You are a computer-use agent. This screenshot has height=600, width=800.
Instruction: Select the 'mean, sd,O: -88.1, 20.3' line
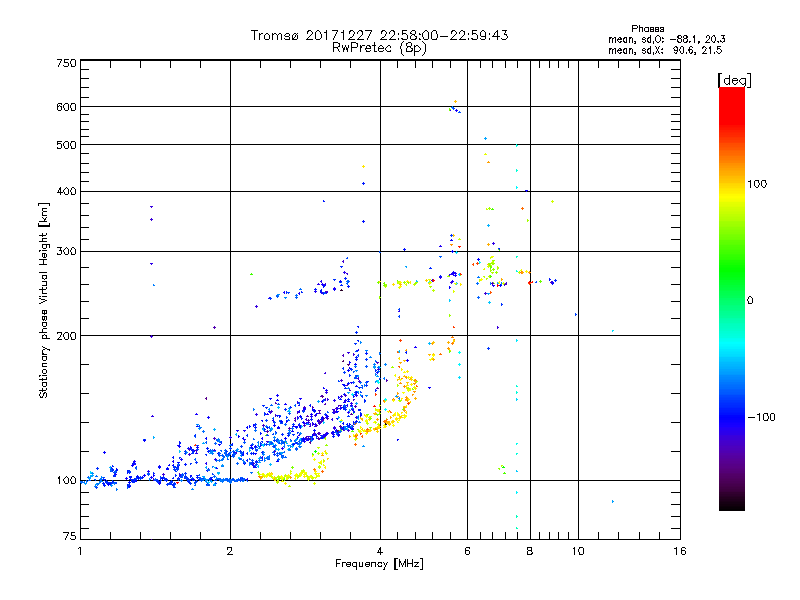click(666, 39)
